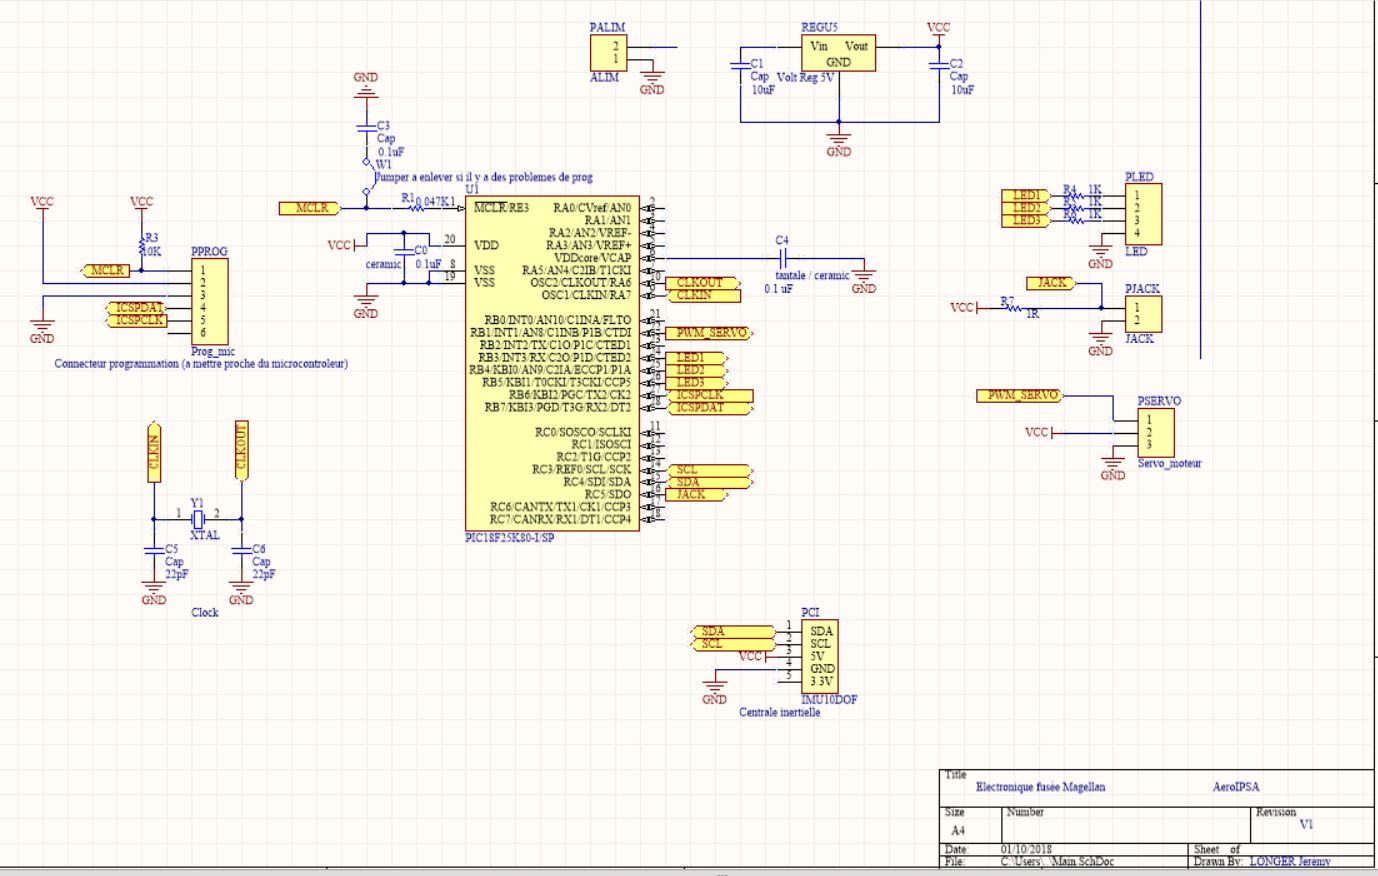Select the GND port above capacitor C3
This screenshot has height=876, width=1378.
[366, 83]
